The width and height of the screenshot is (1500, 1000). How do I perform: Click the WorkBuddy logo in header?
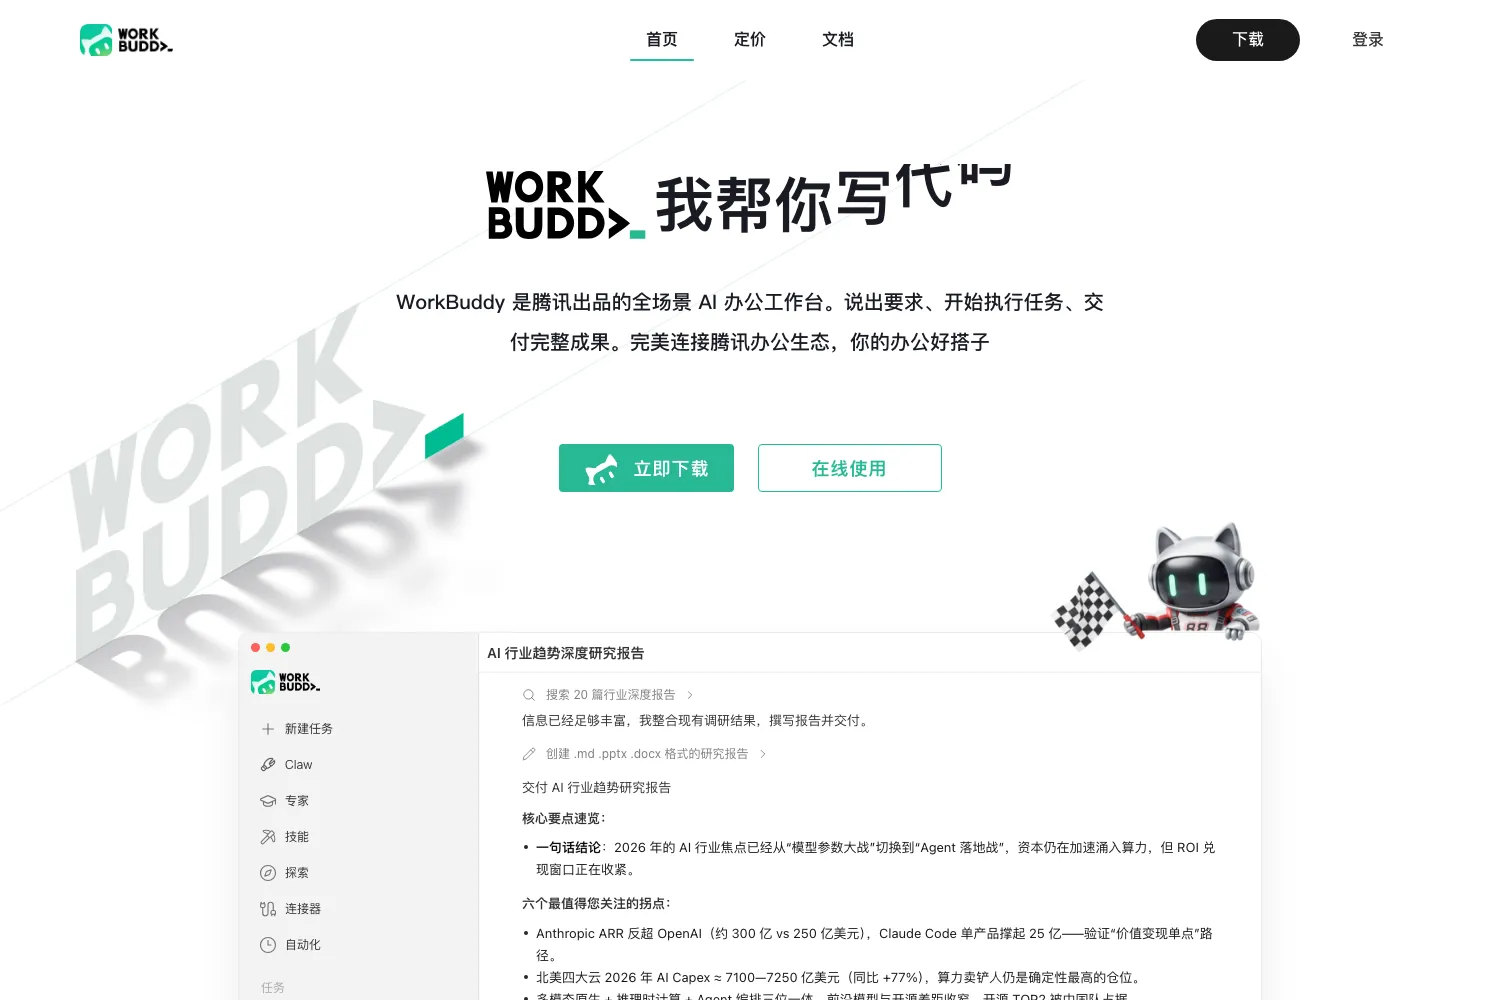tap(126, 40)
